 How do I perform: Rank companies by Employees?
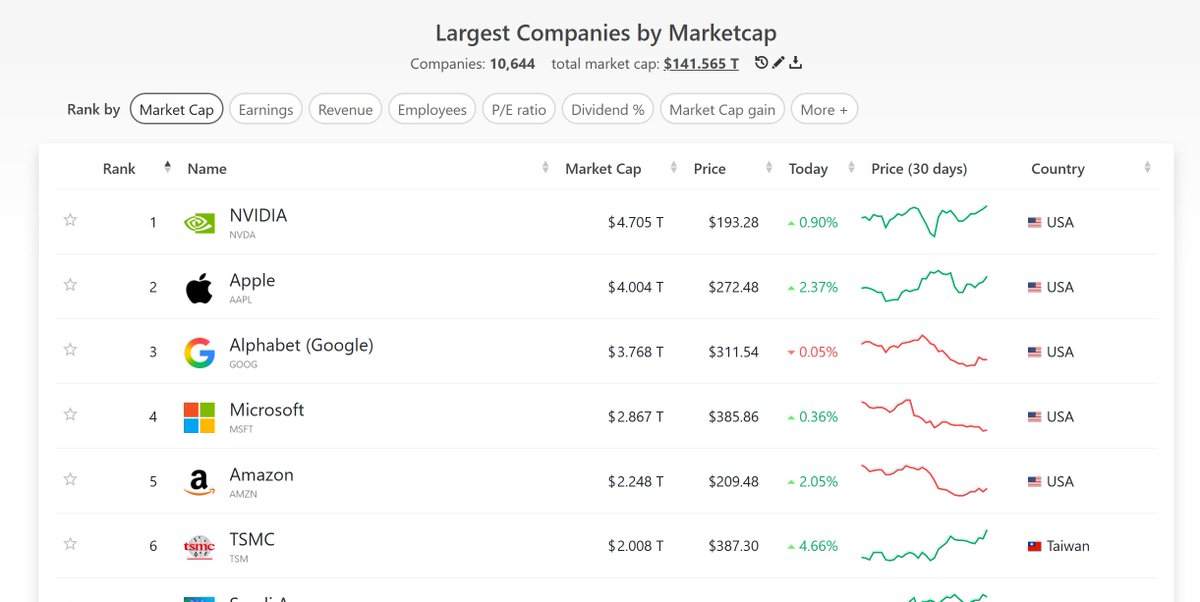[432, 109]
